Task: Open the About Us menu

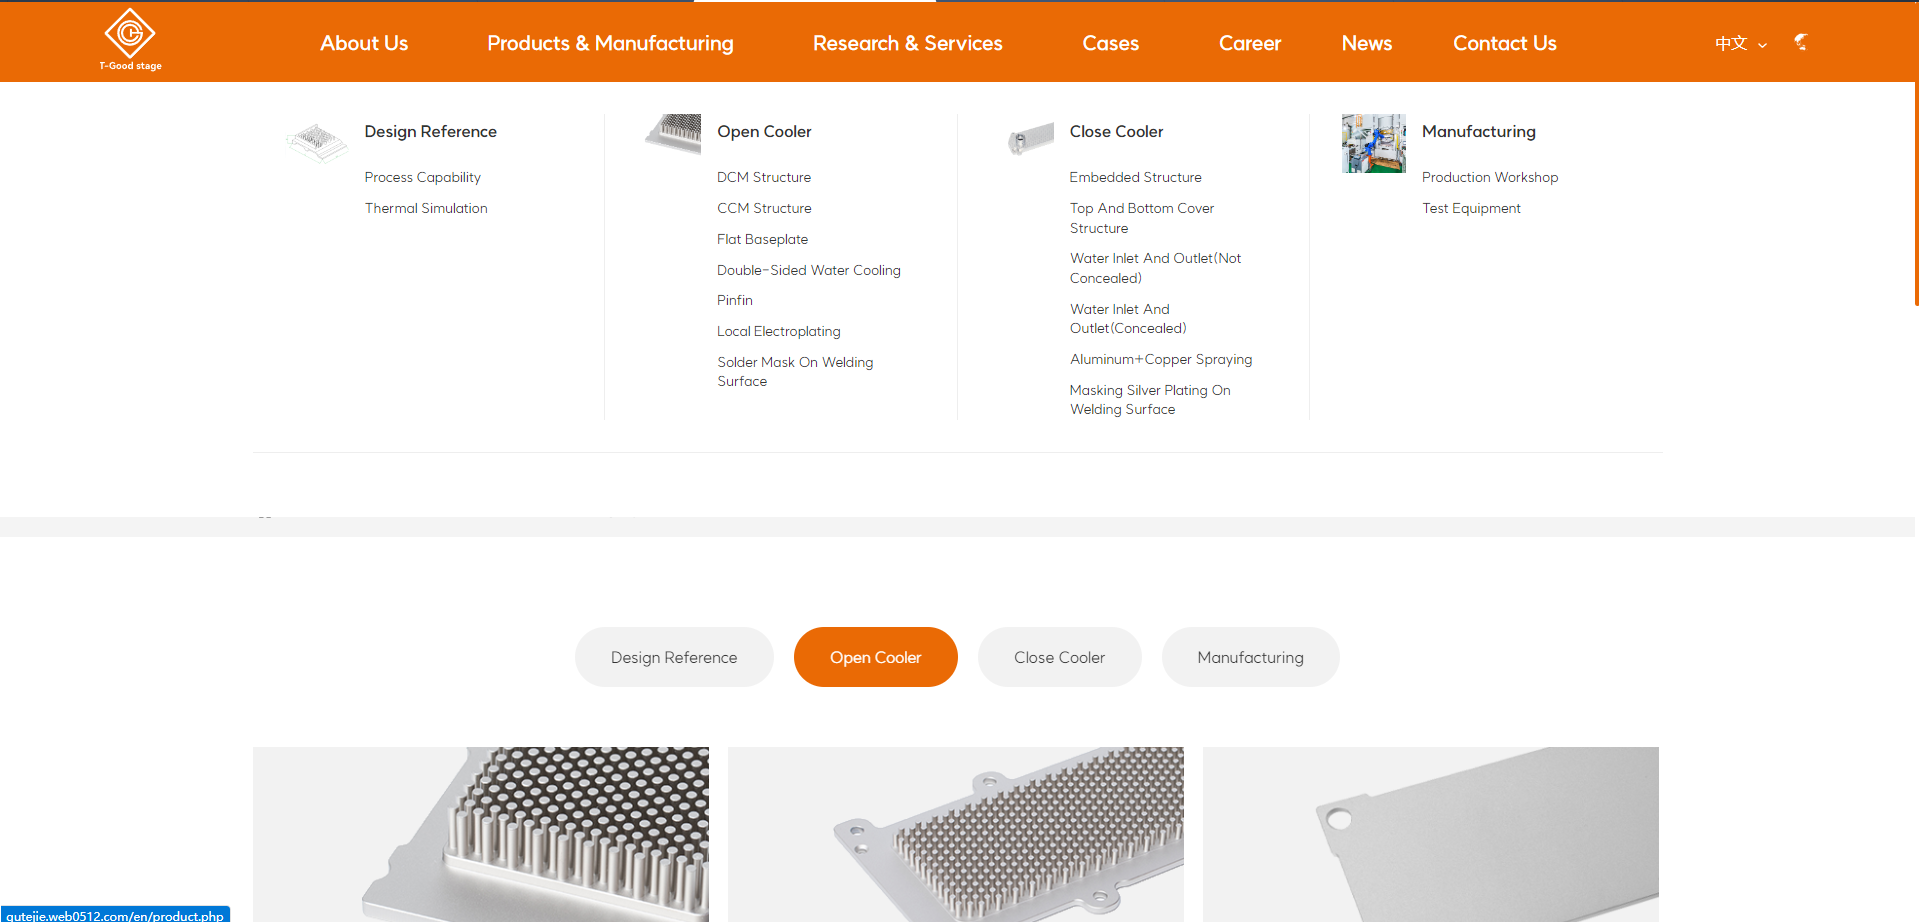Action: (x=364, y=43)
